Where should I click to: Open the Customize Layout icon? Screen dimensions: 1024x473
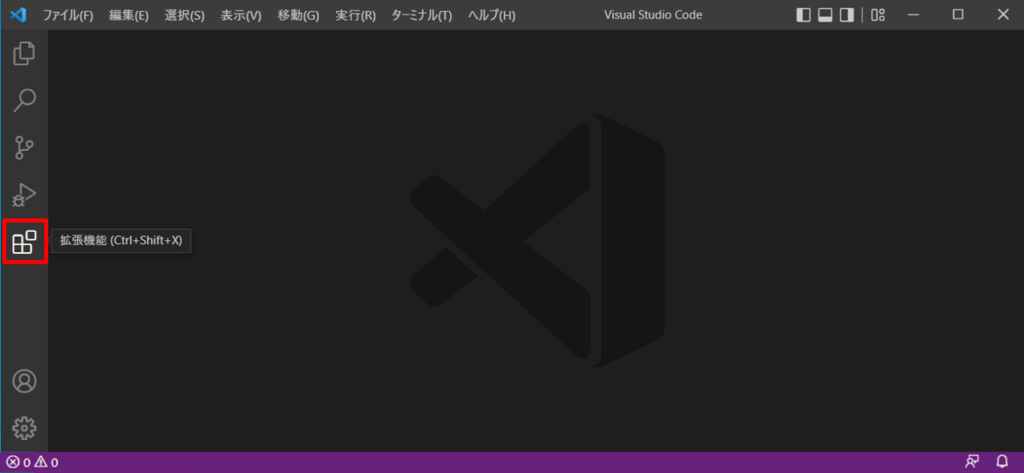tap(878, 15)
